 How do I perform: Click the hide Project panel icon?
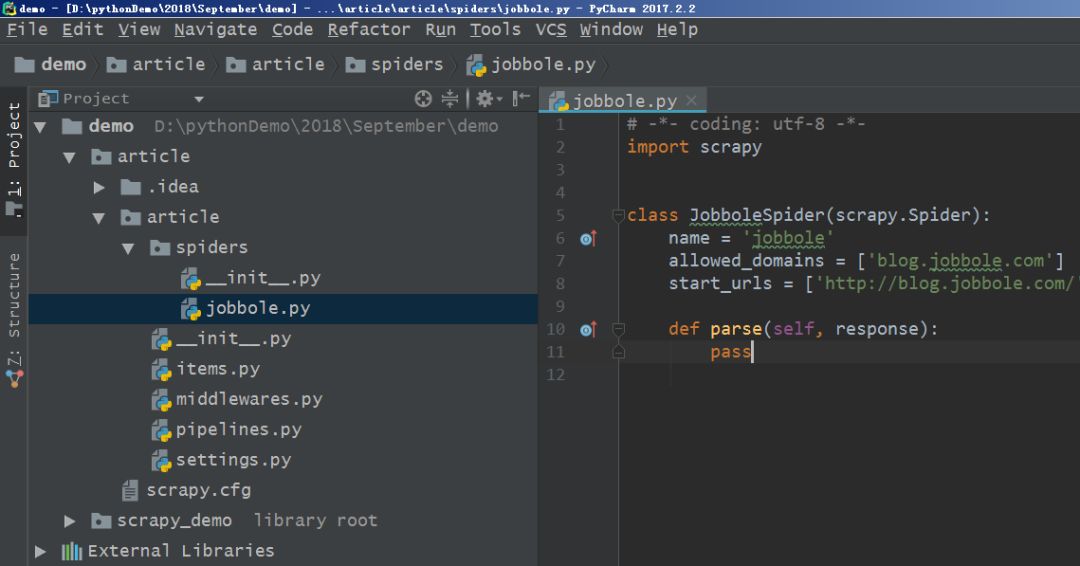pos(521,98)
